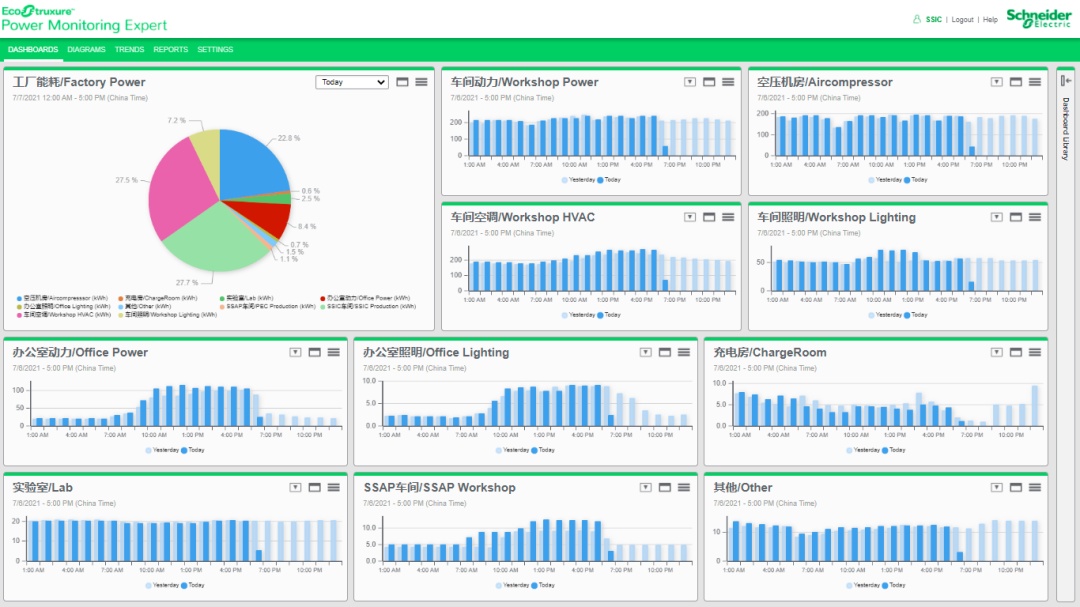Open the Workshop Lighting hamburger menu
The image size is (1080, 607).
[1035, 217]
